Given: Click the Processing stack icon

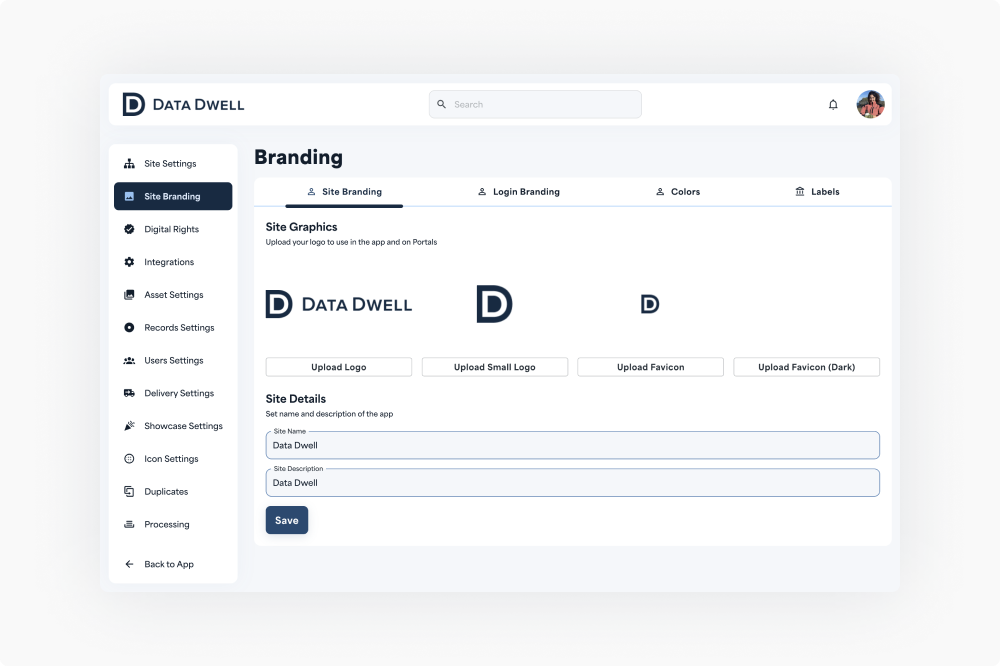Looking at the screenshot, I should point(129,524).
